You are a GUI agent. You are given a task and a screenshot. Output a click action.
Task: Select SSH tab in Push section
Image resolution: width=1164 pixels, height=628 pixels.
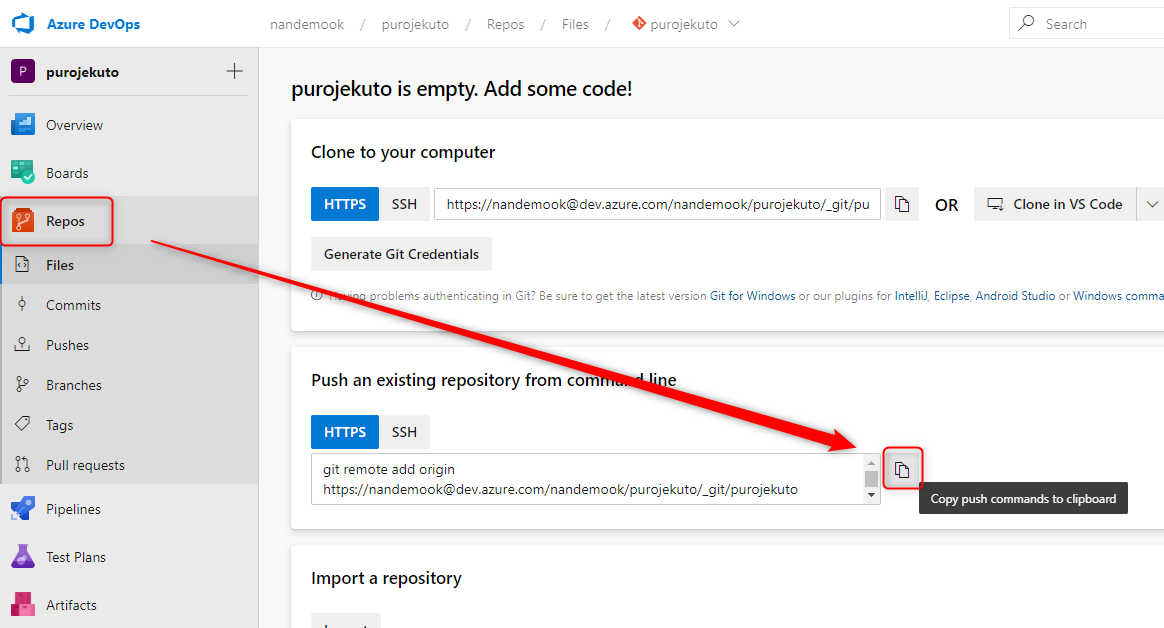point(404,432)
